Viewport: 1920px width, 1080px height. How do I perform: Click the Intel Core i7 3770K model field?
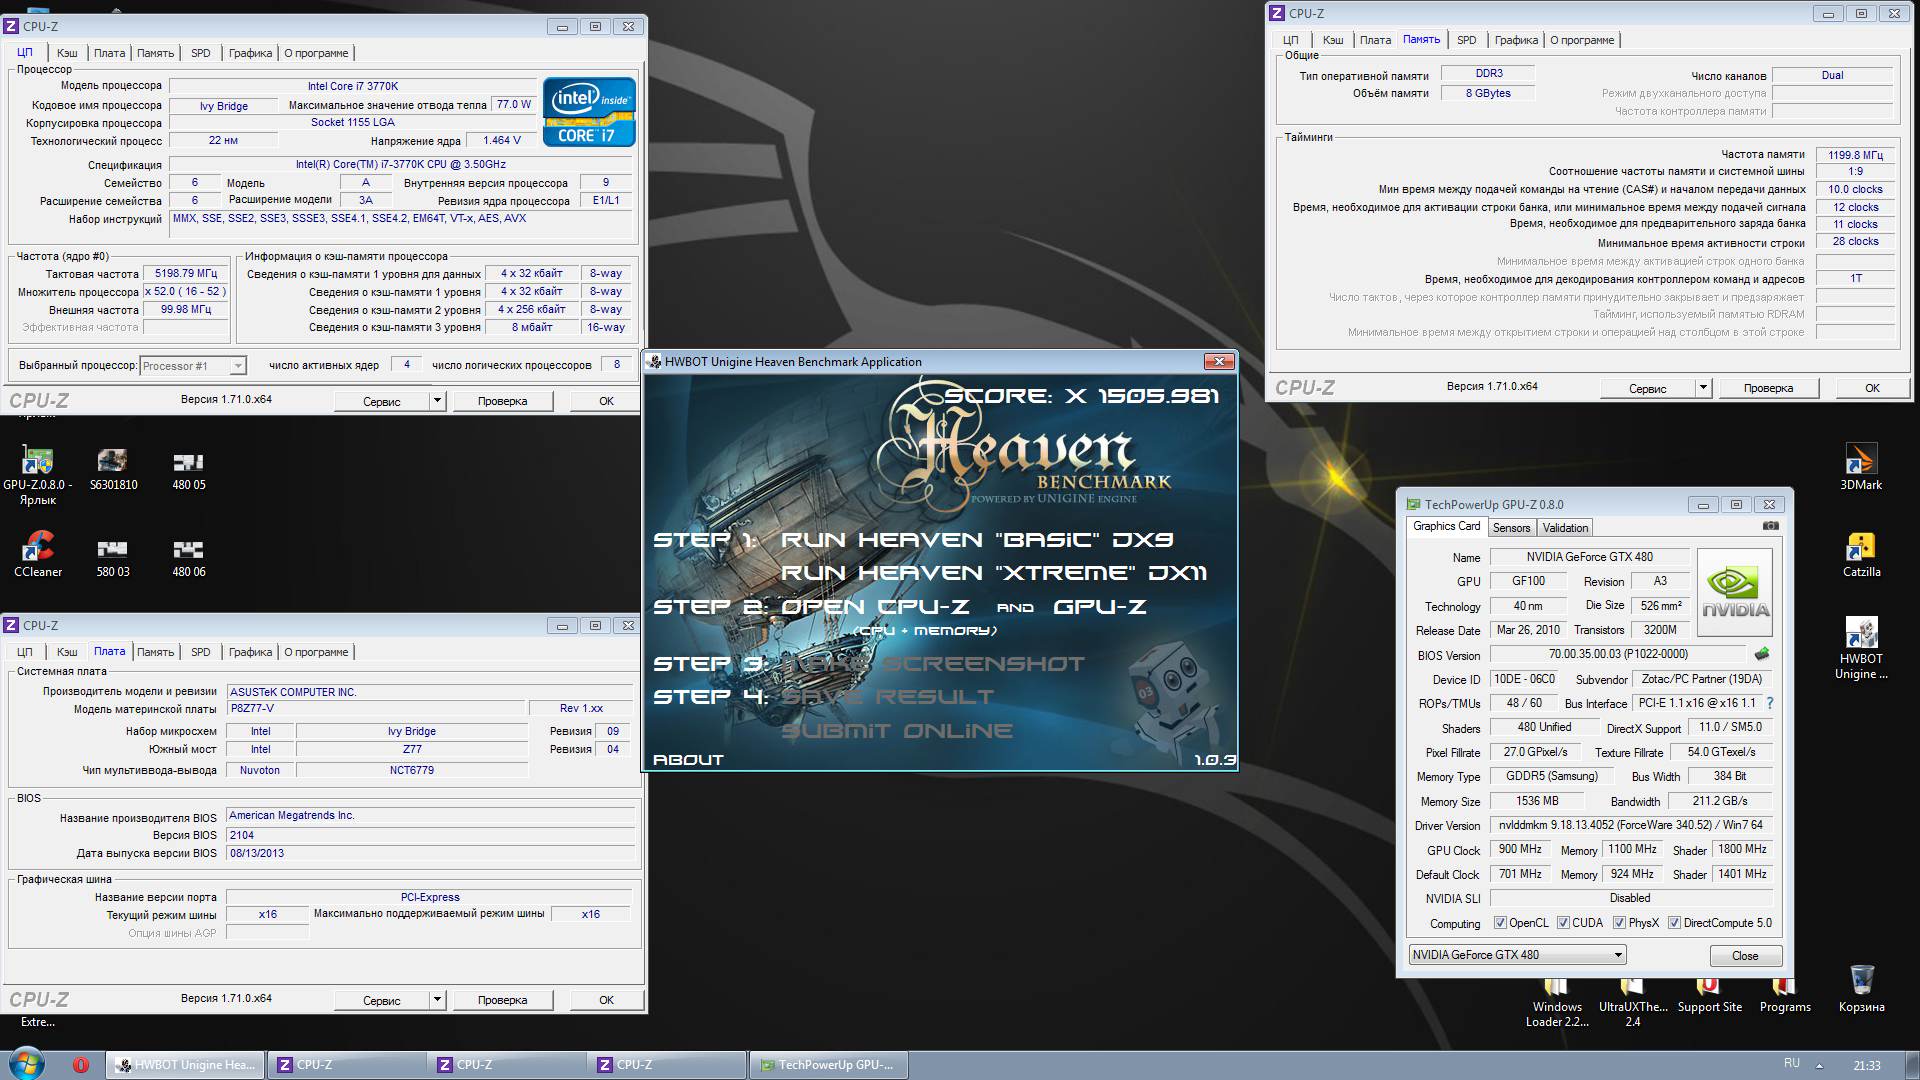(x=353, y=86)
